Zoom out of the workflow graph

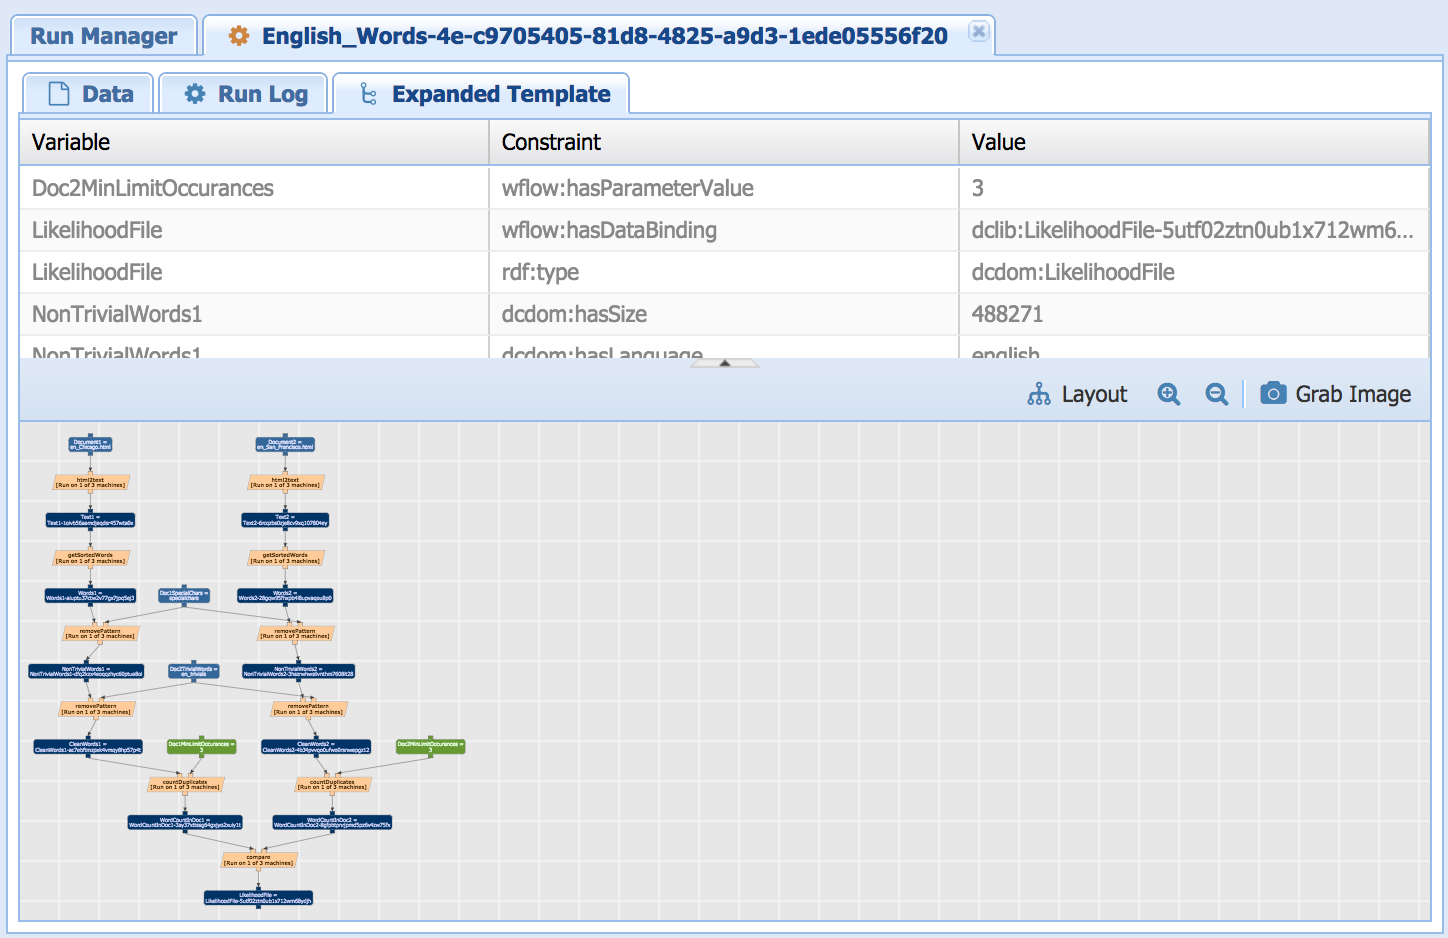(1216, 394)
